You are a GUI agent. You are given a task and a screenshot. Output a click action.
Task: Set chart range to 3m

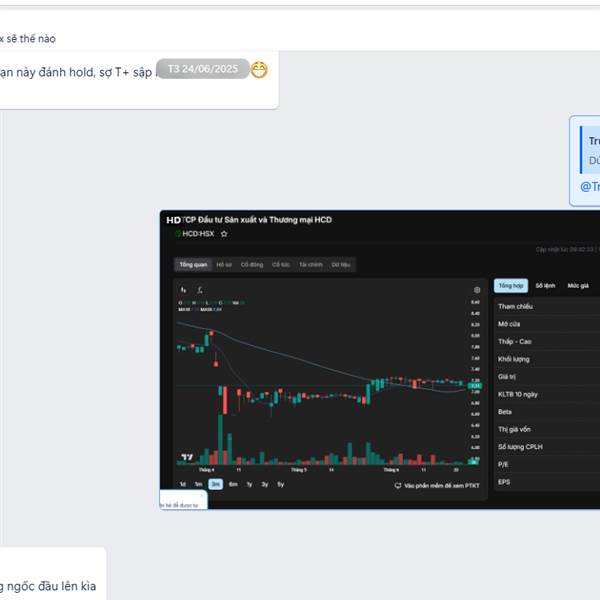point(215,484)
